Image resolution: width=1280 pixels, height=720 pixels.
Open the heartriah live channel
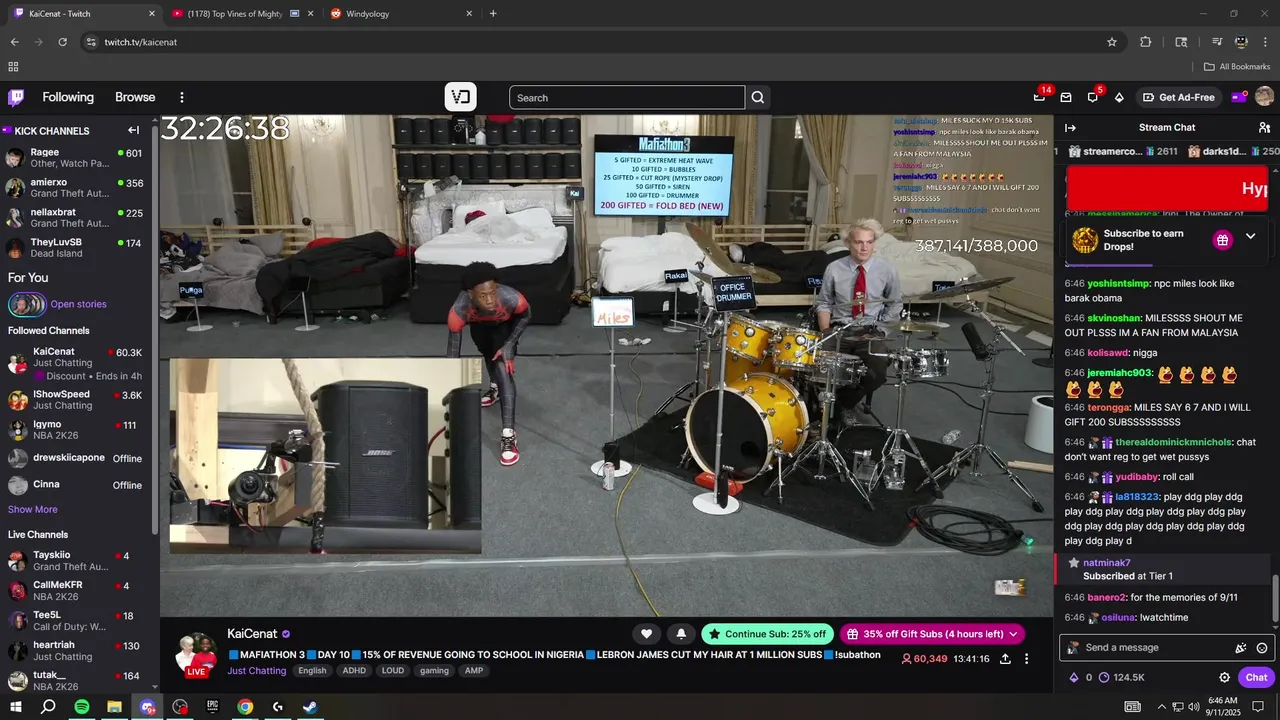pos(75,651)
